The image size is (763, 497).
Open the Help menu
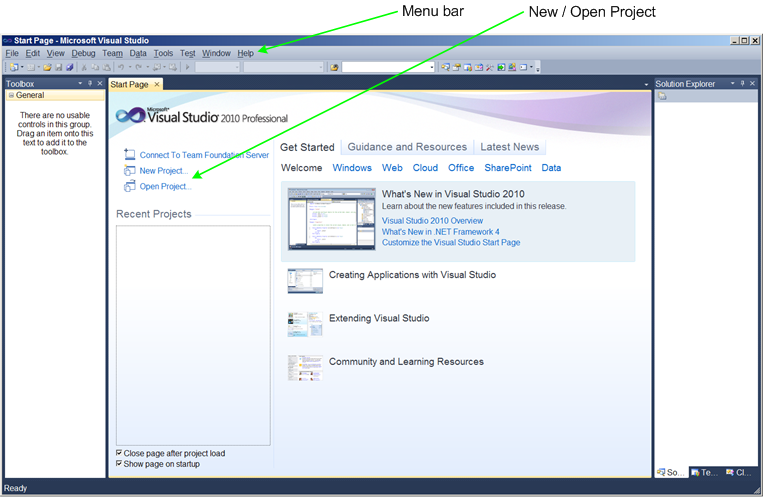point(245,53)
